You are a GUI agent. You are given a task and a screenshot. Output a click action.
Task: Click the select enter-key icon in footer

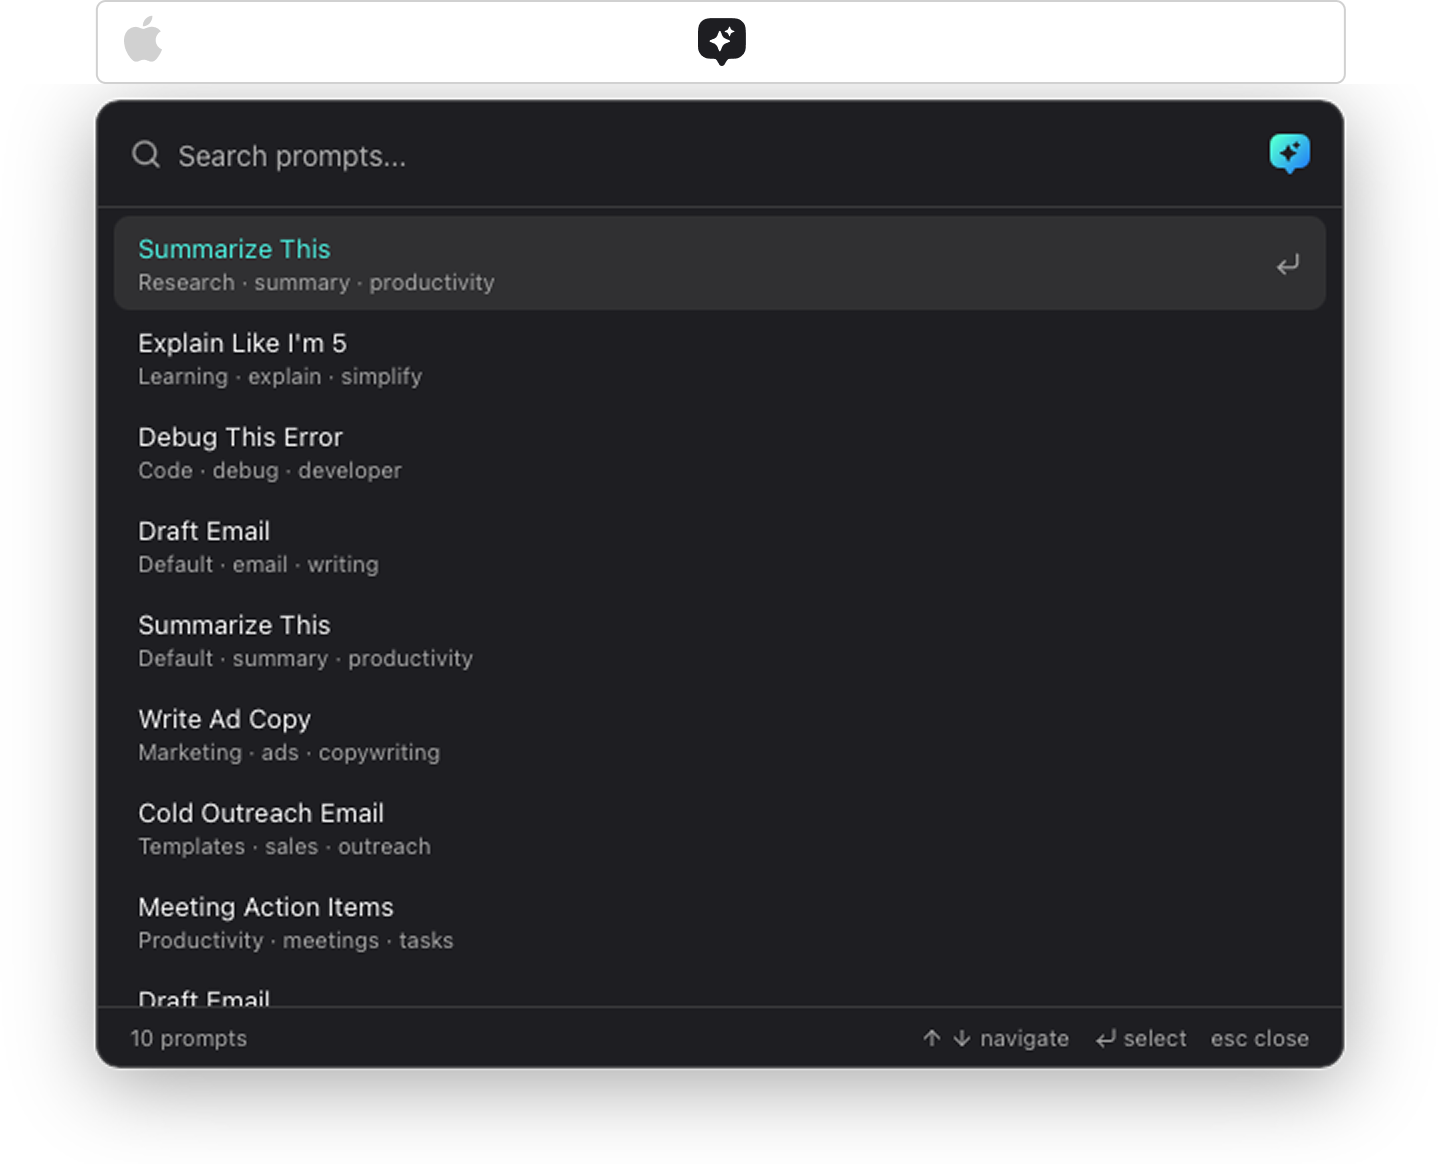pyautogui.click(x=1106, y=1039)
